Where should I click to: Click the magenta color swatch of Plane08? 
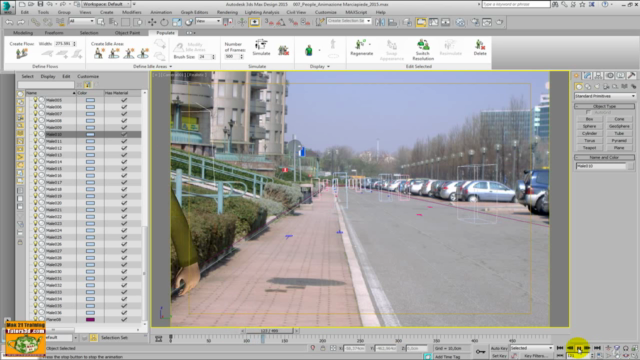pos(90,320)
